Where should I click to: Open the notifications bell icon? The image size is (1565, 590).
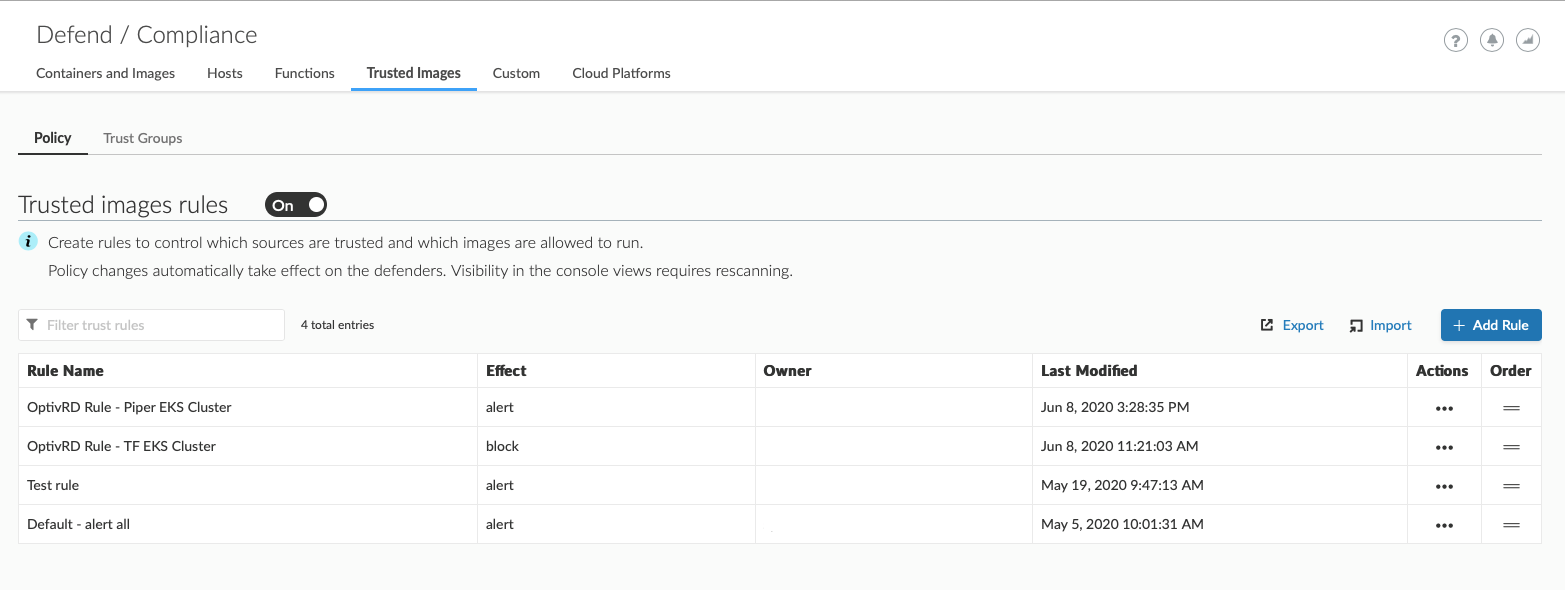pos(1491,40)
